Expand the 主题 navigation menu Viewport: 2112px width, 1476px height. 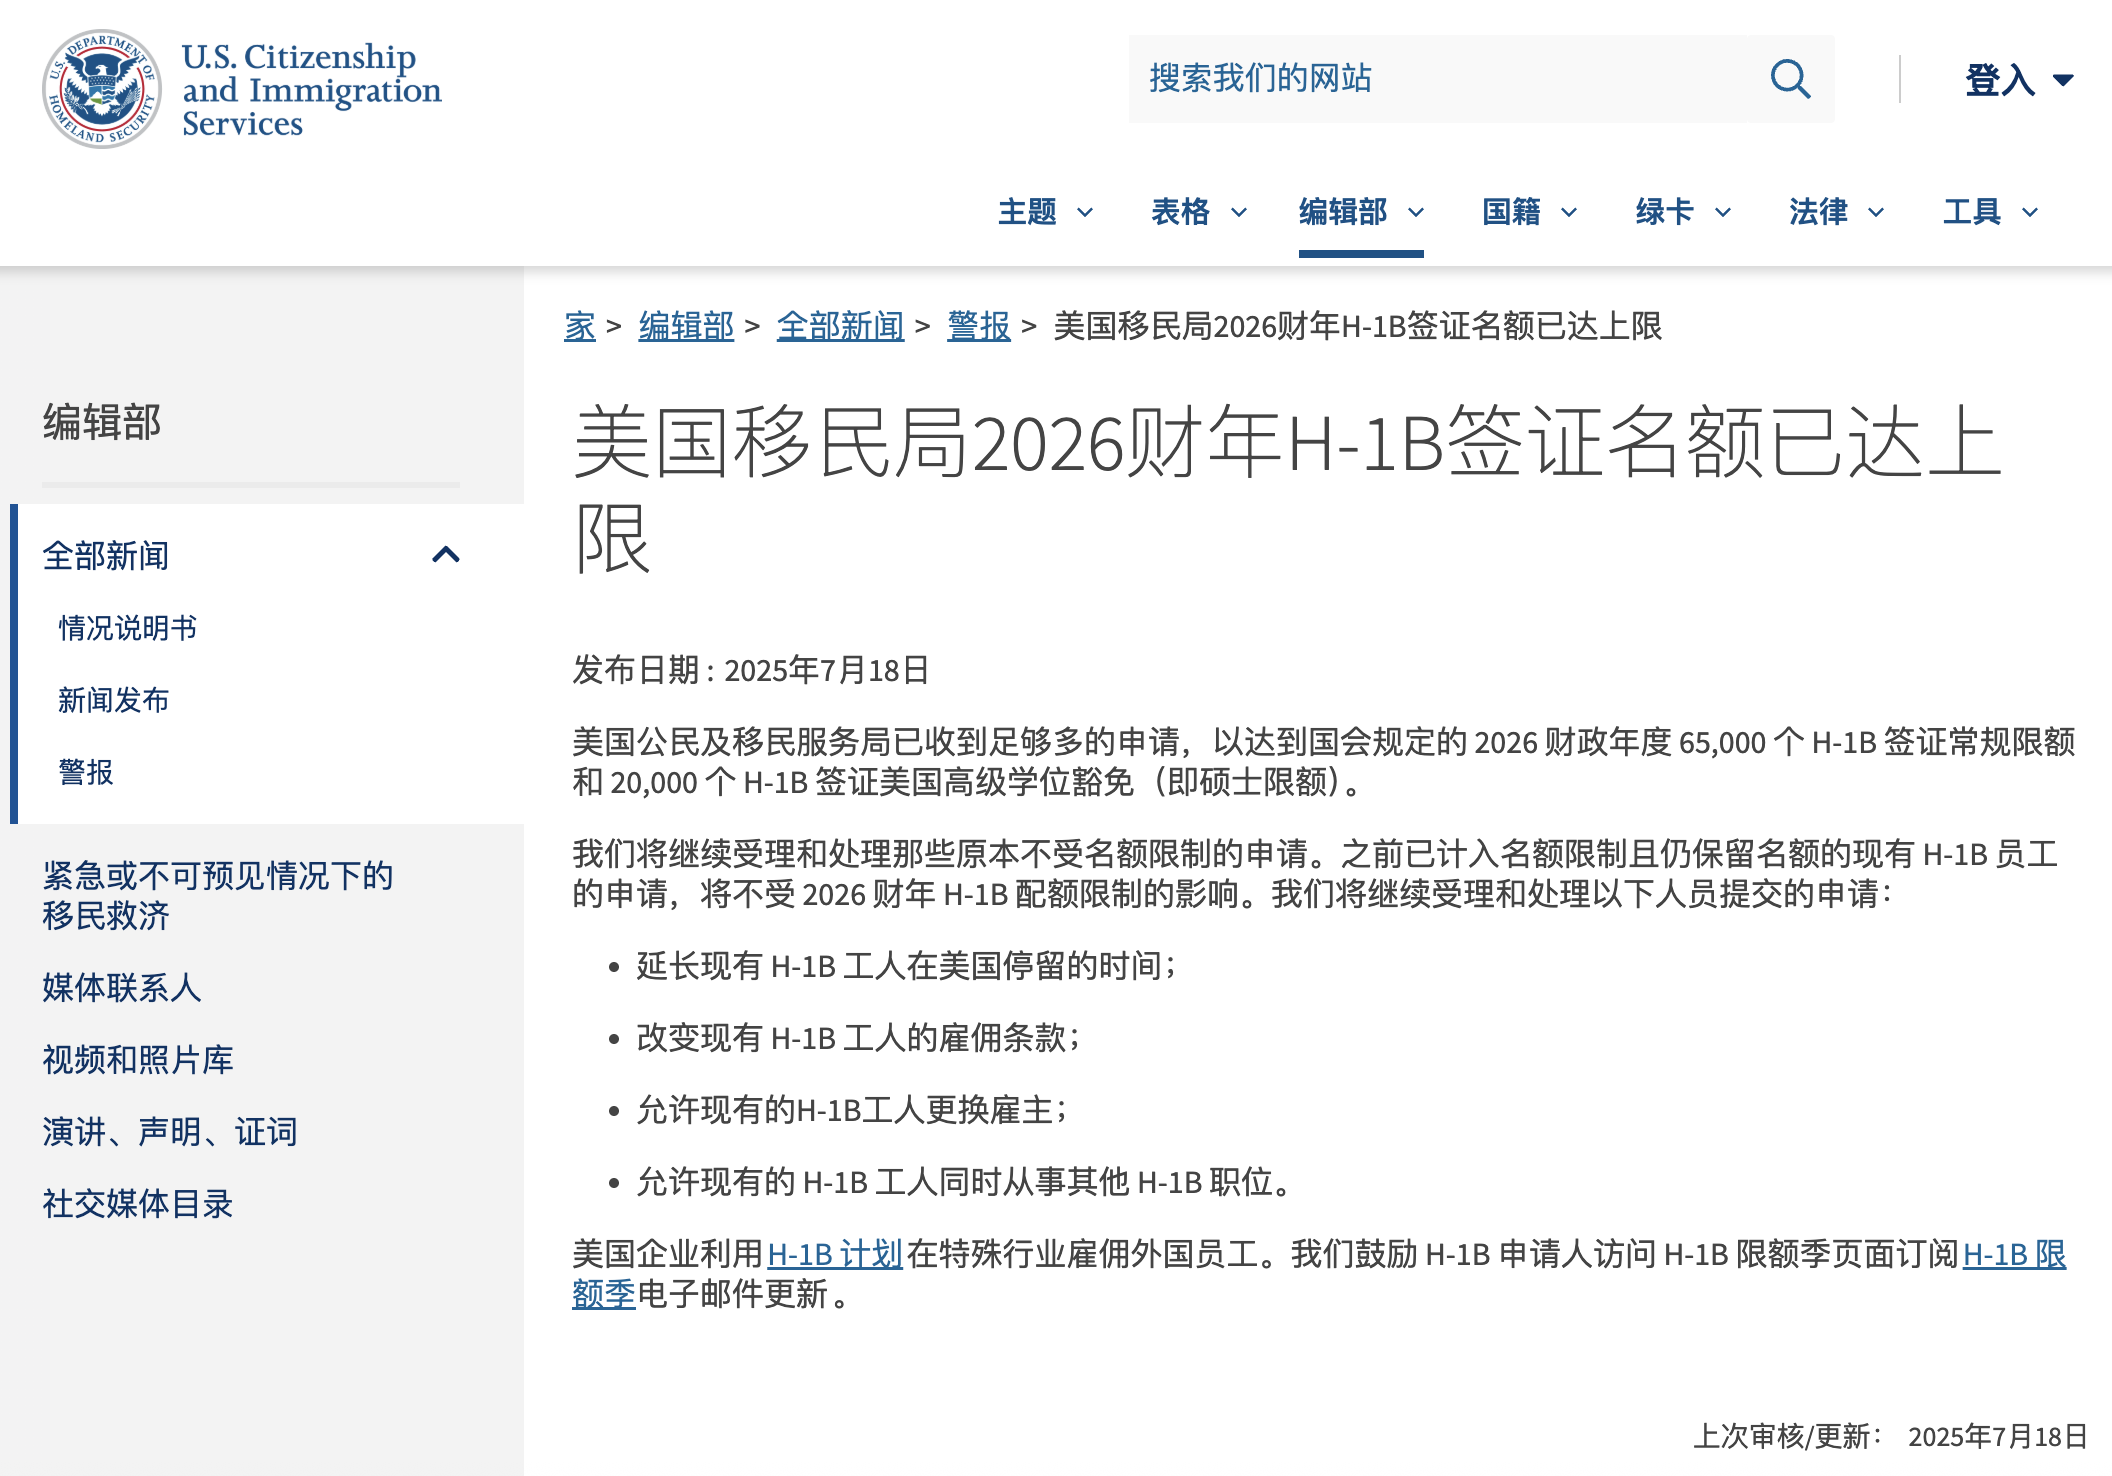pyautogui.click(x=1044, y=212)
